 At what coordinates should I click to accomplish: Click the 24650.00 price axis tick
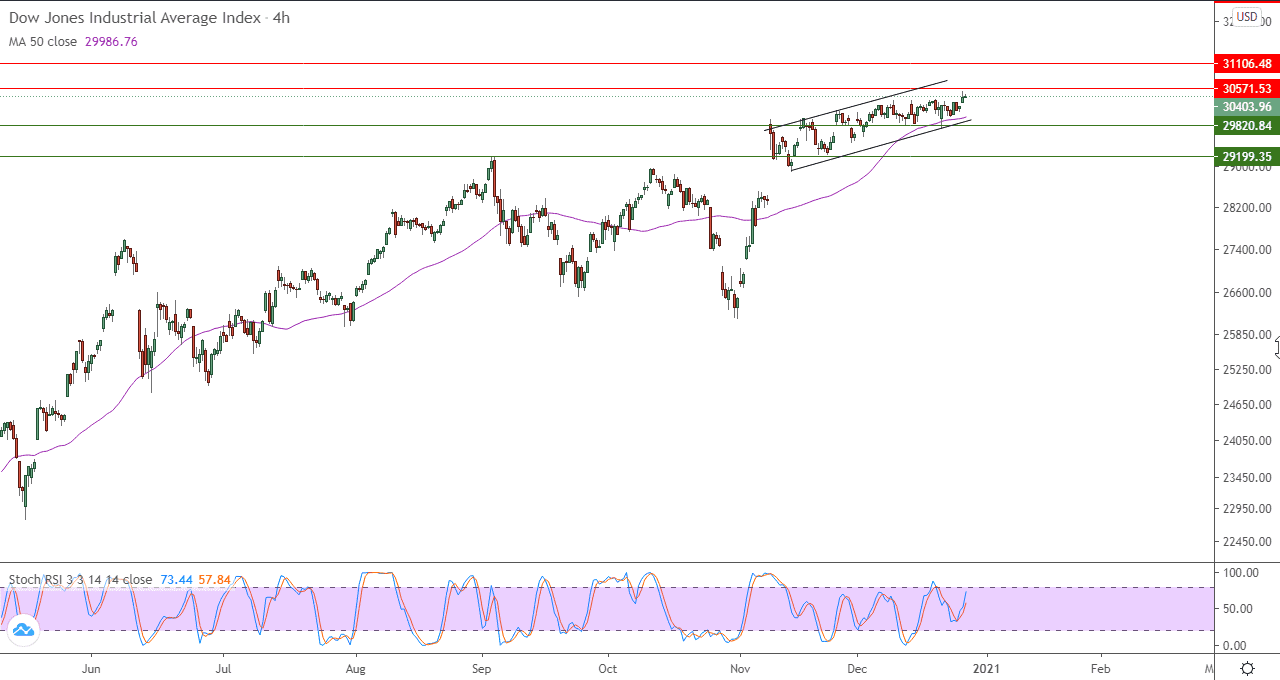click(x=1246, y=405)
